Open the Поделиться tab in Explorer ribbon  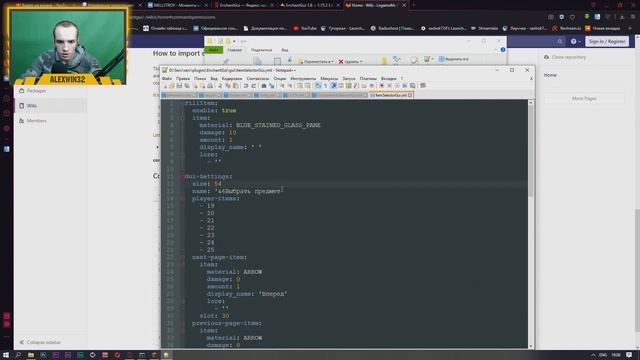click(x=261, y=50)
